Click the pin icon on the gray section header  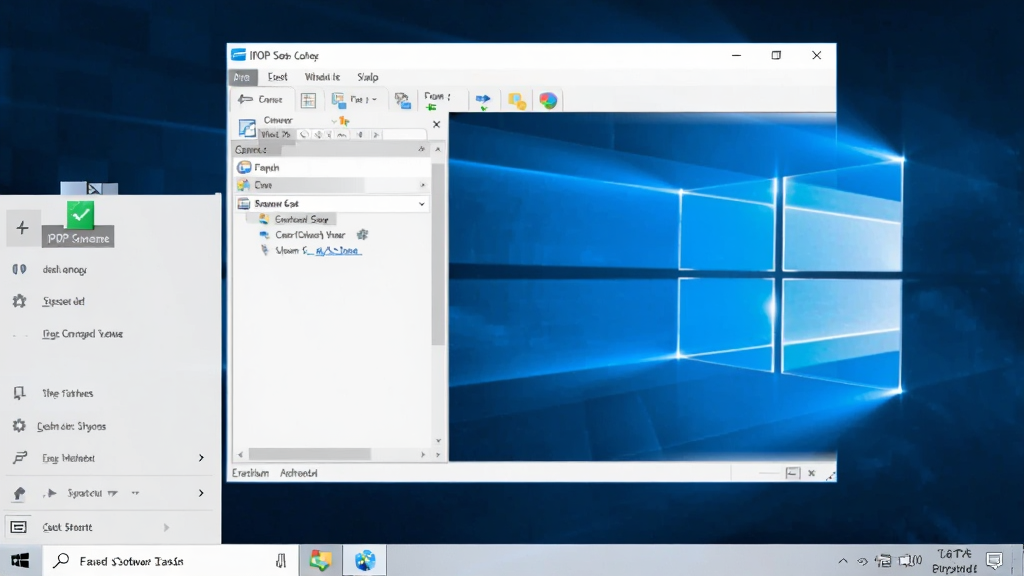coord(421,150)
